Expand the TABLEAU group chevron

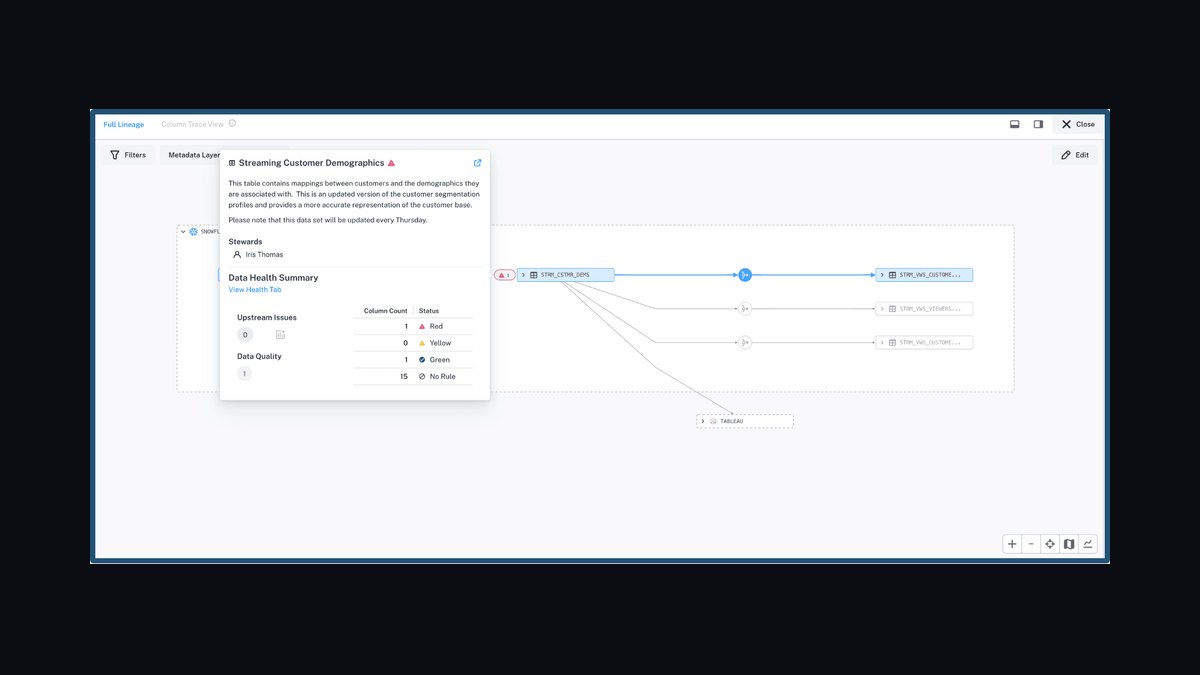(x=703, y=421)
